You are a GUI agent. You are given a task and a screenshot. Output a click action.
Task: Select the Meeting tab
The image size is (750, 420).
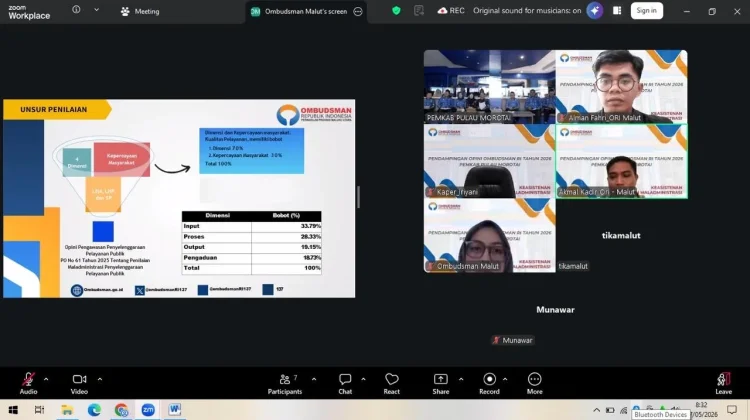(x=140, y=11)
